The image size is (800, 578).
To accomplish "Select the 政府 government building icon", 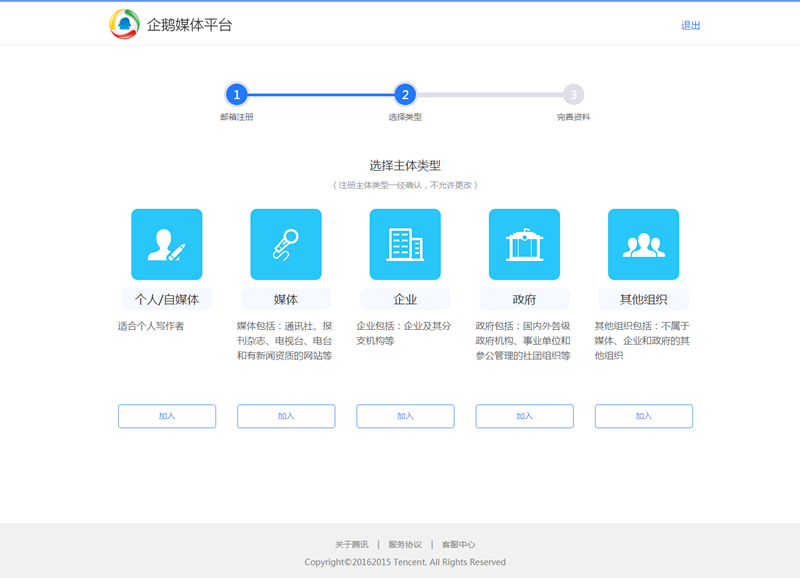I will point(523,243).
